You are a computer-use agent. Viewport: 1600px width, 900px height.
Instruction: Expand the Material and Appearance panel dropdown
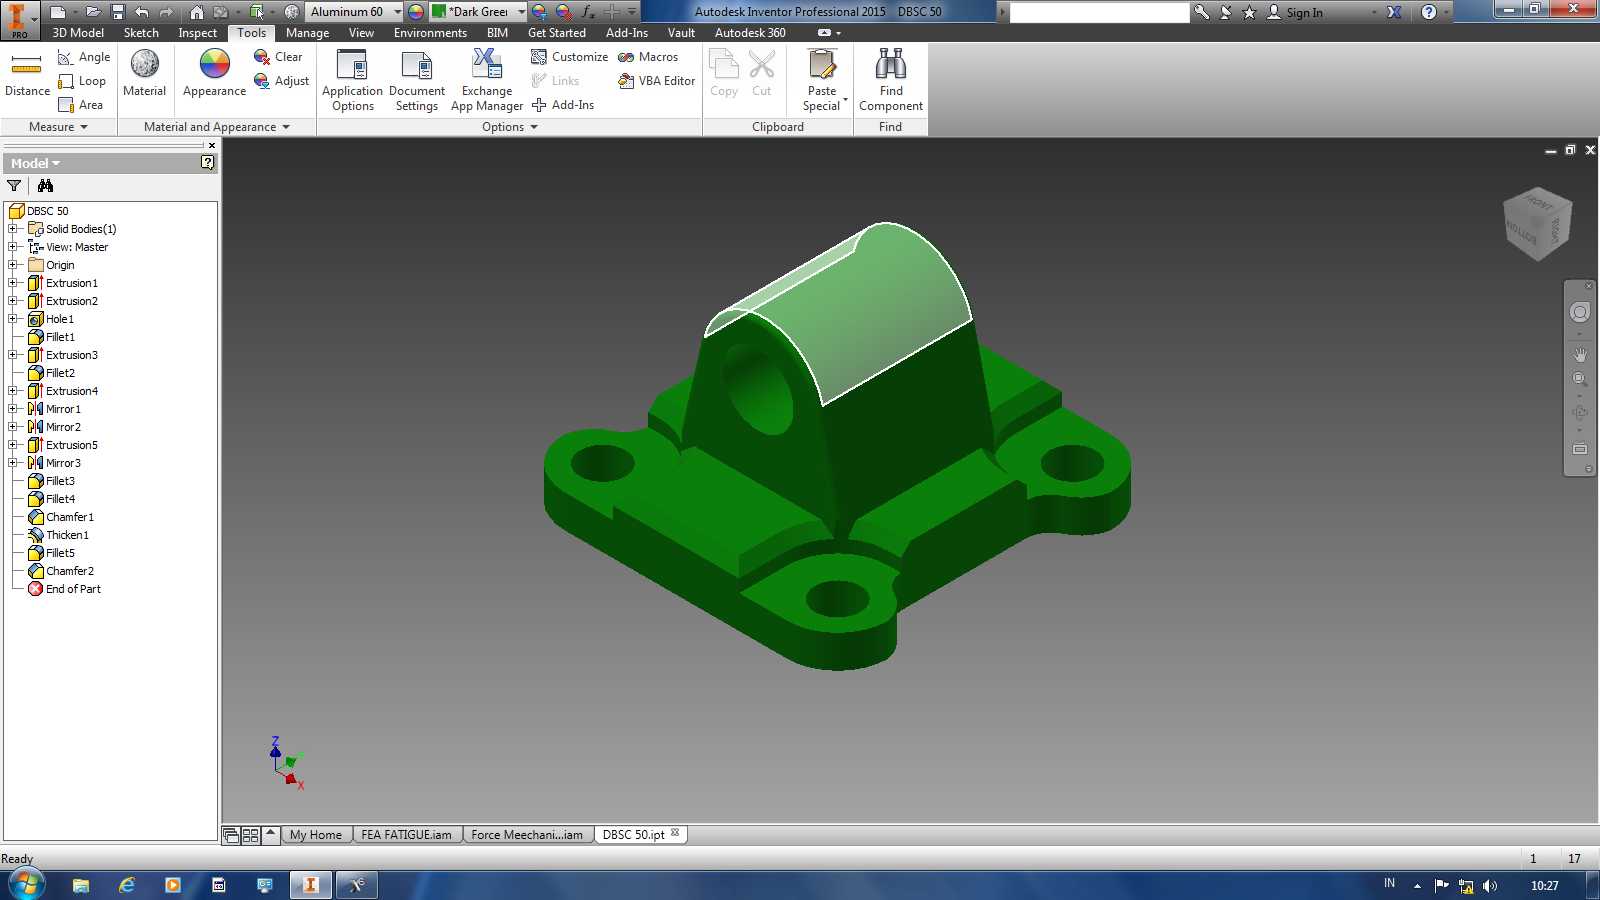pos(217,127)
